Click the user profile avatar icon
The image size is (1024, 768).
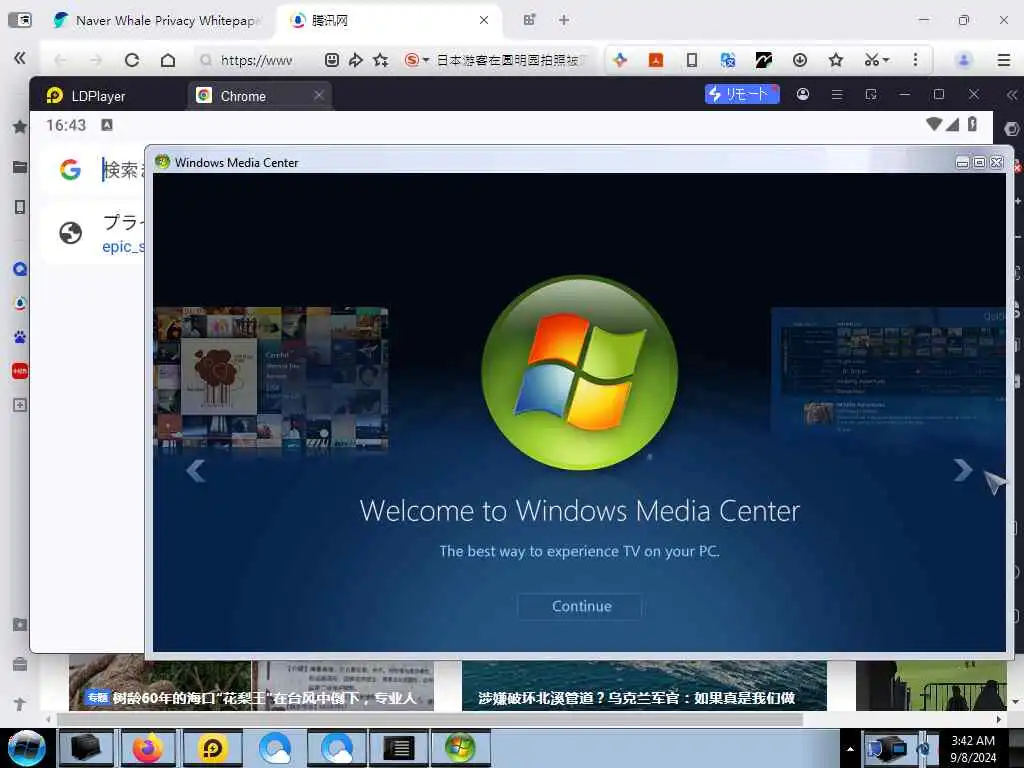(963, 60)
